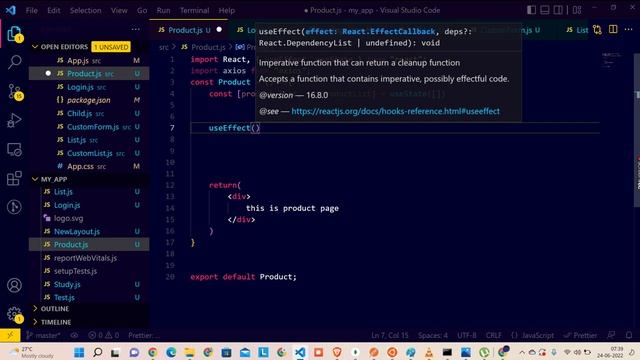Image resolution: width=640 pixels, height=360 pixels.
Task: Open Remote Explorer view in activity bar
Action: [x=14, y=150]
